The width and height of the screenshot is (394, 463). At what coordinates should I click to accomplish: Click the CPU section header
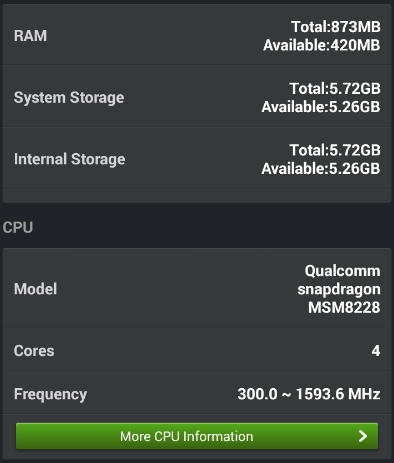tap(18, 227)
